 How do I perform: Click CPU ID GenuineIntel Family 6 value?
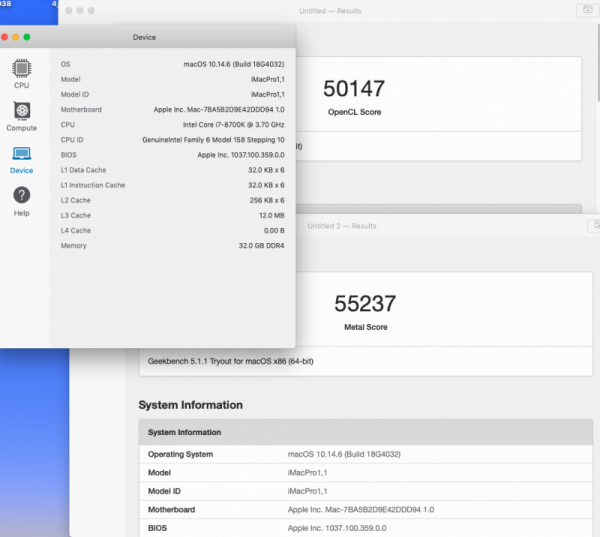pyautogui.click(x=213, y=140)
